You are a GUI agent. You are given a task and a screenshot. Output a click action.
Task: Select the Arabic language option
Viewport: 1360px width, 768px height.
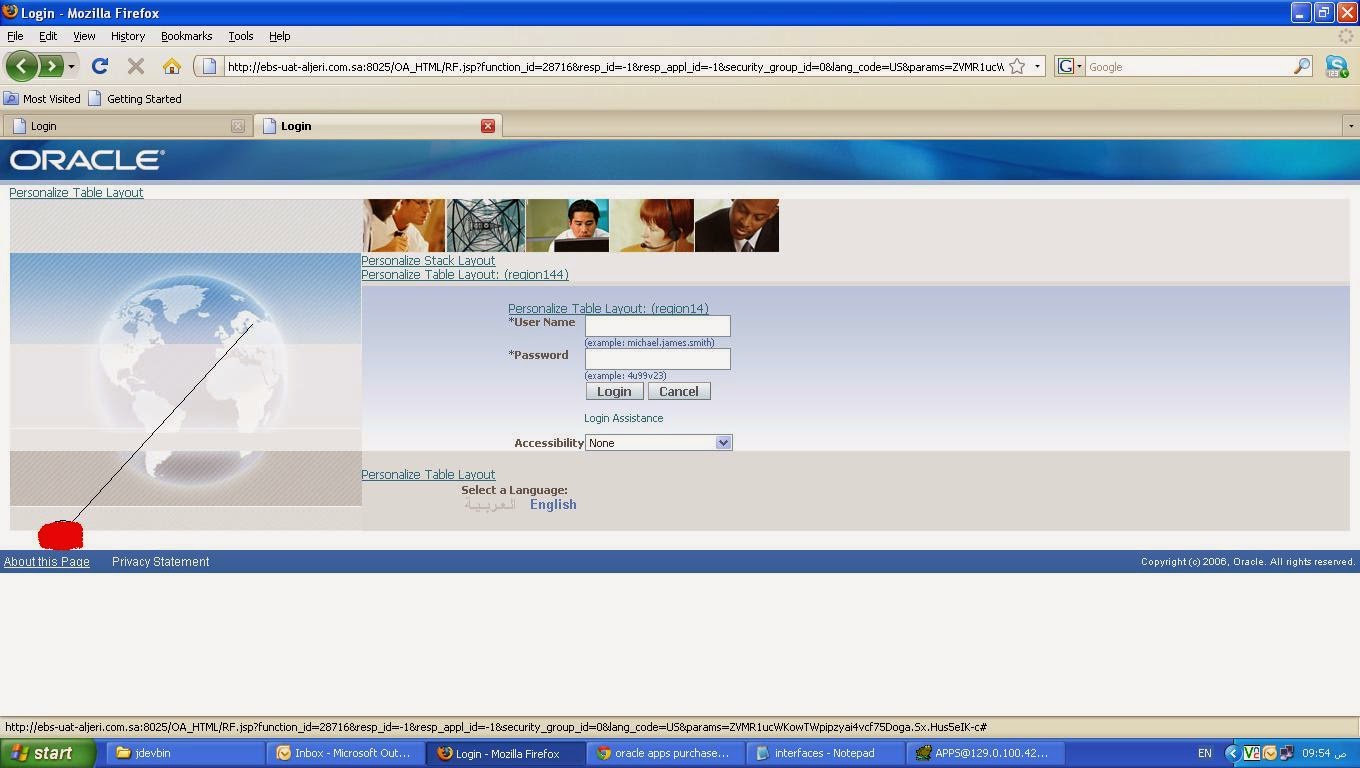[x=490, y=505]
